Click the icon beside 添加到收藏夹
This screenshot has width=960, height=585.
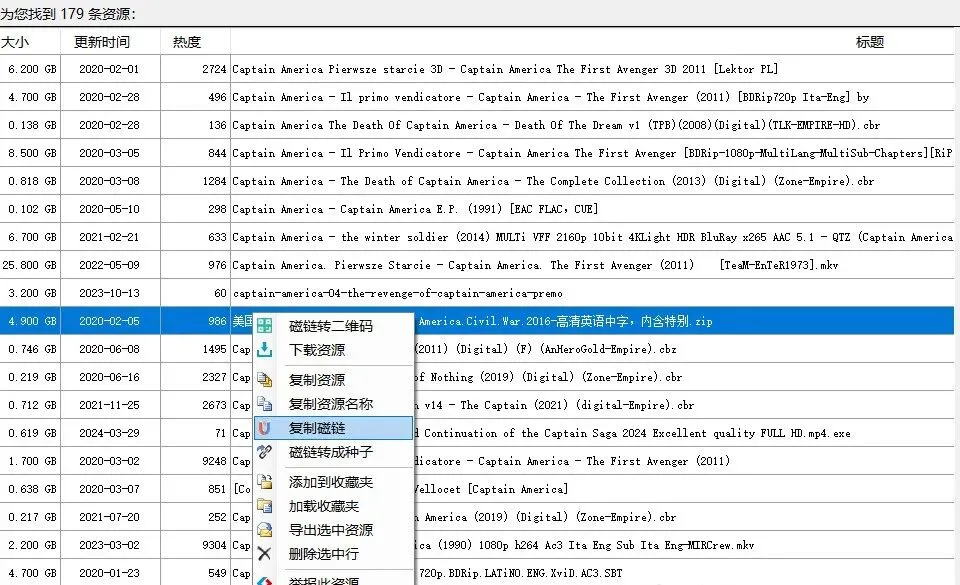click(264, 482)
